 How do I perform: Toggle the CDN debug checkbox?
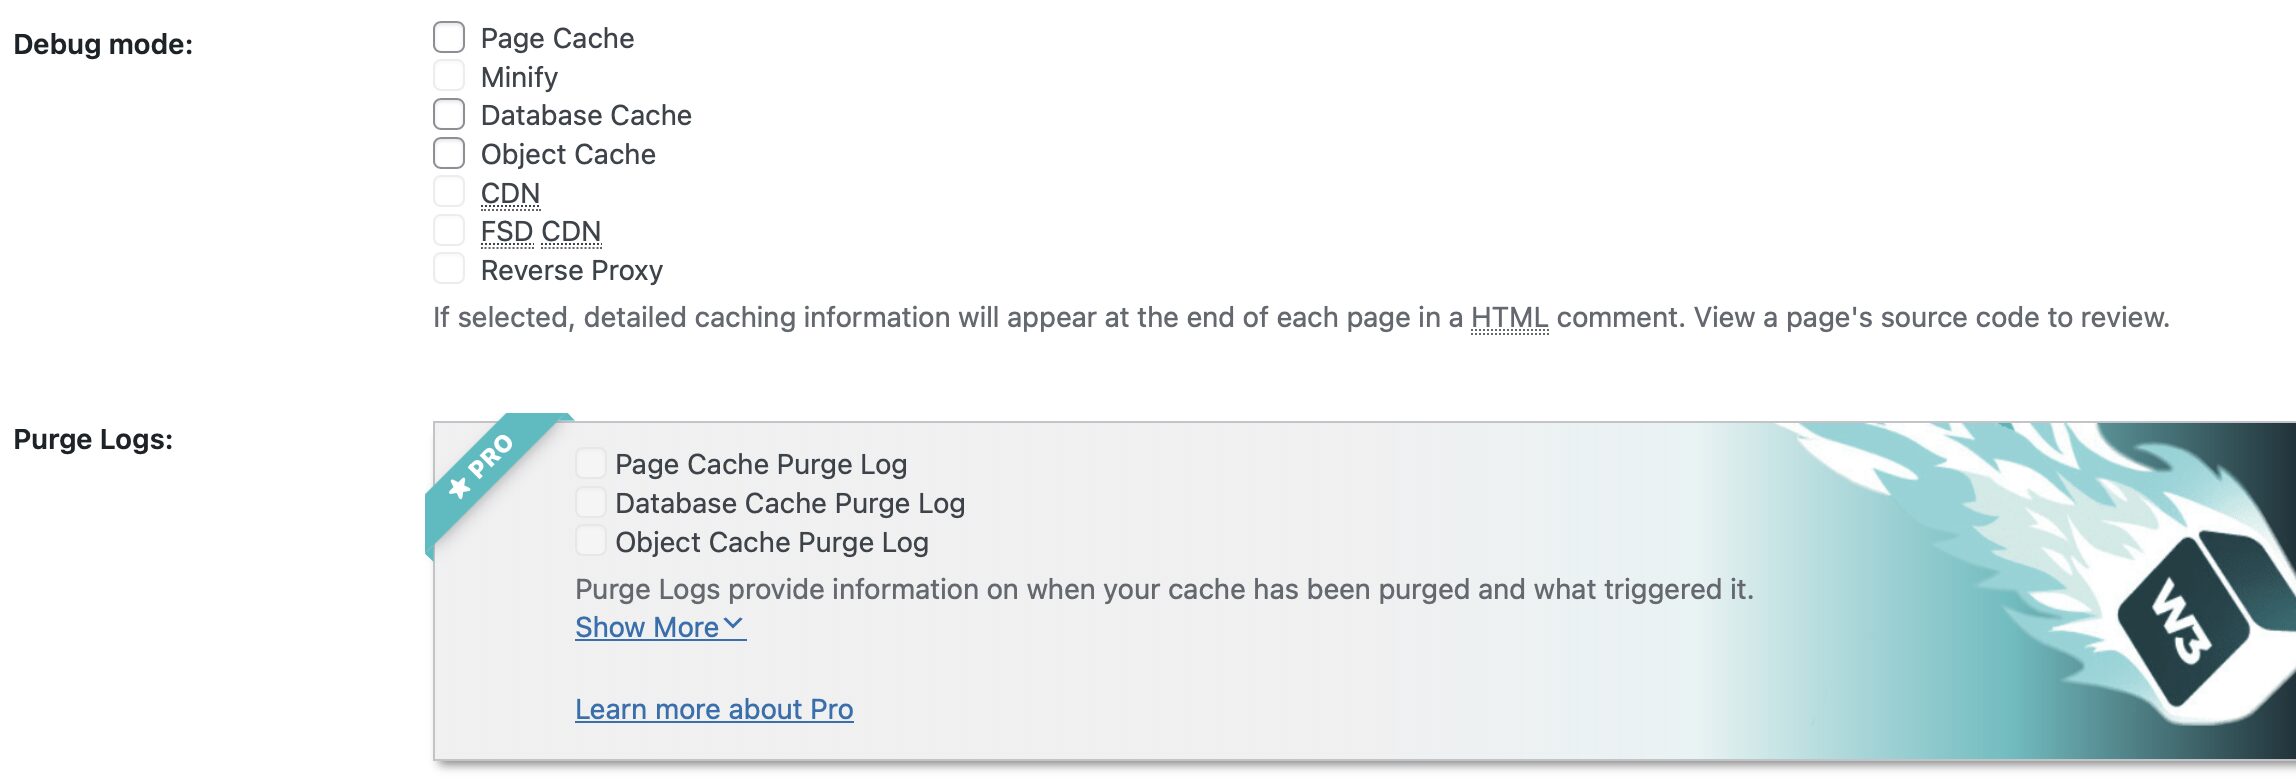(x=449, y=192)
